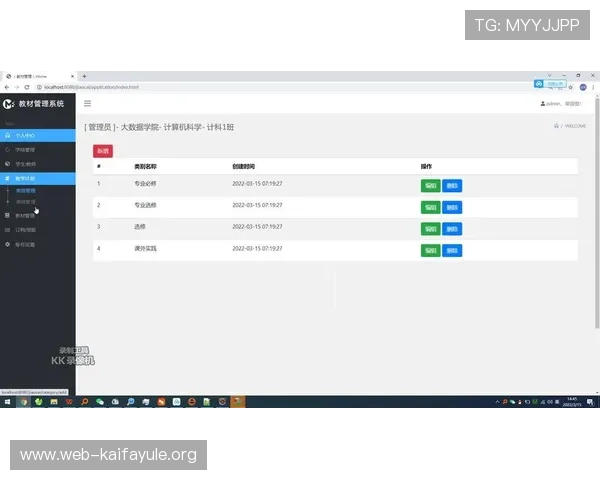Open 学院管理 in the sidebar
This screenshot has width=600, height=480.
click(x=38, y=150)
